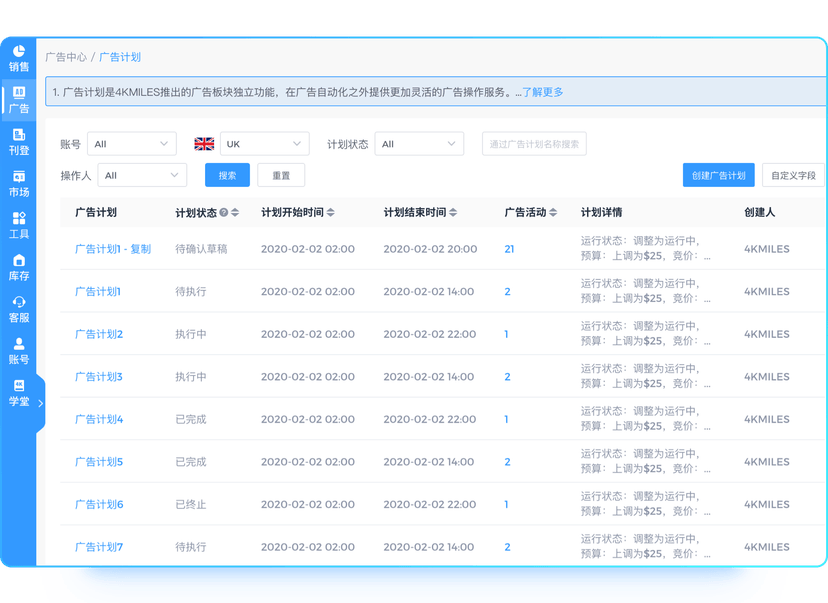828x603 pixels.
Task: Click the 创建广告计划 create button
Action: click(719, 175)
